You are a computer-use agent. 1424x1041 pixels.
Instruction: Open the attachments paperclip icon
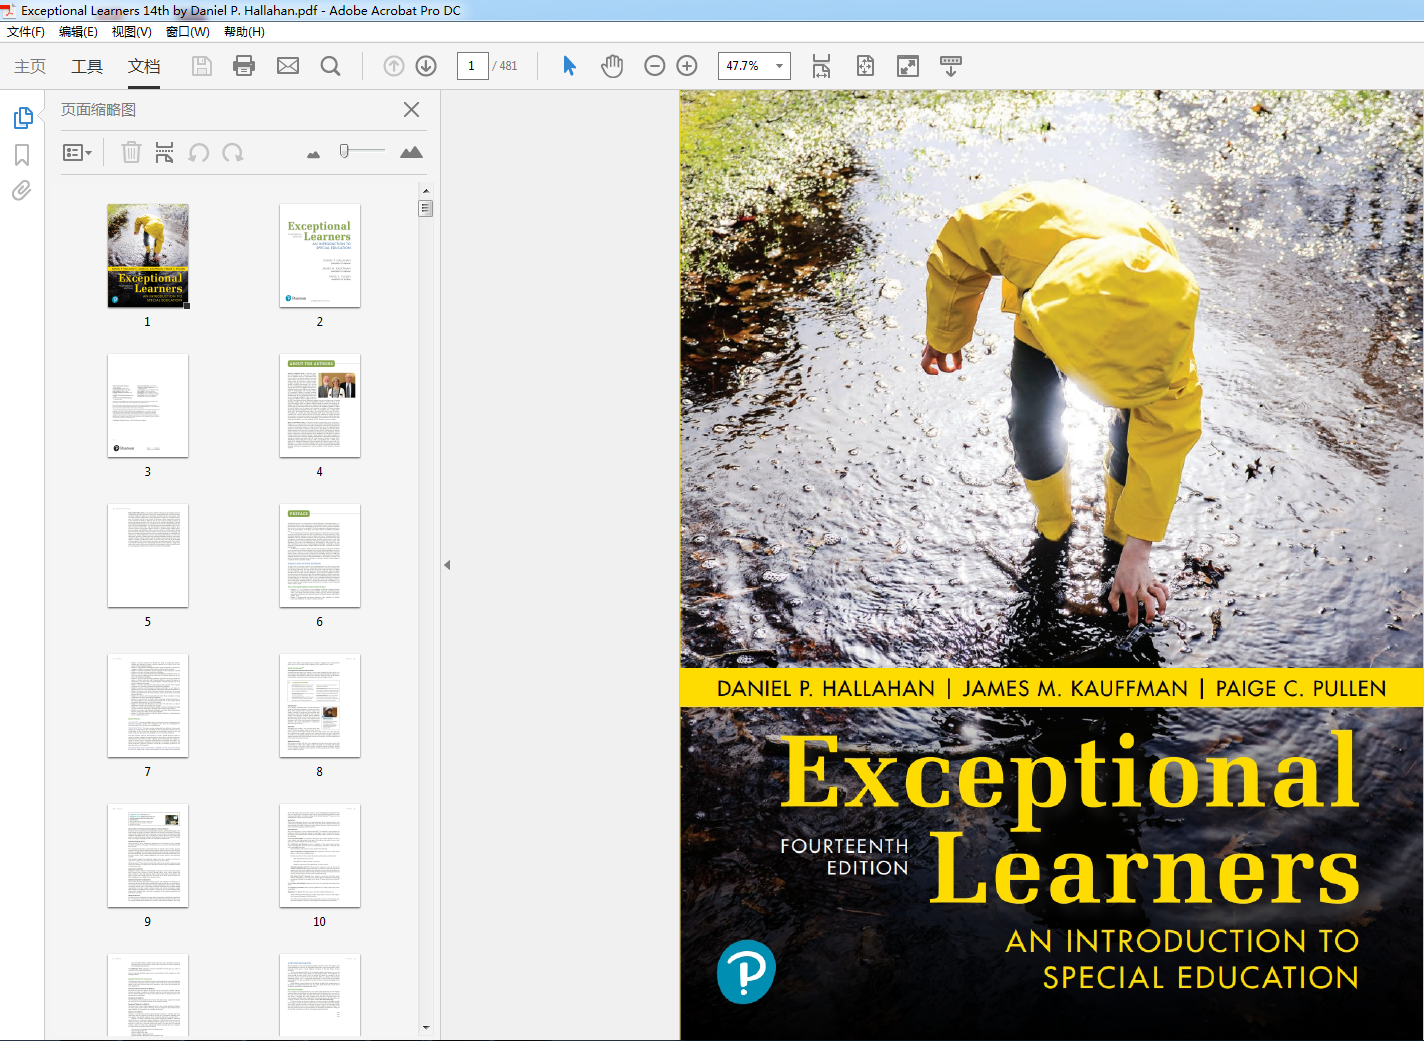(22, 190)
